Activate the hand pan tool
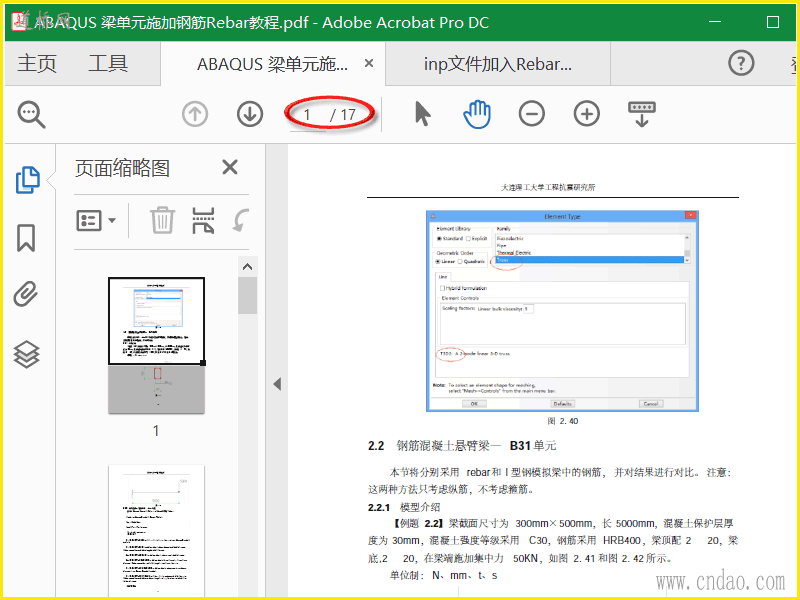The height and width of the screenshot is (600, 800). (477, 114)
